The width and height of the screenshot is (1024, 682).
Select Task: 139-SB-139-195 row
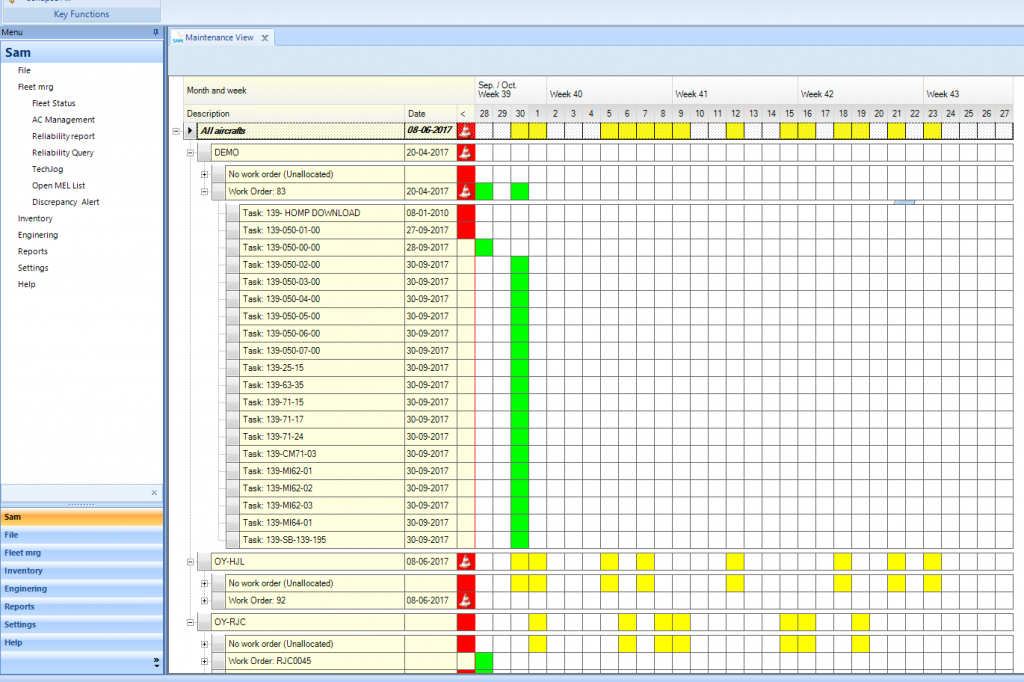pos(323,540)
